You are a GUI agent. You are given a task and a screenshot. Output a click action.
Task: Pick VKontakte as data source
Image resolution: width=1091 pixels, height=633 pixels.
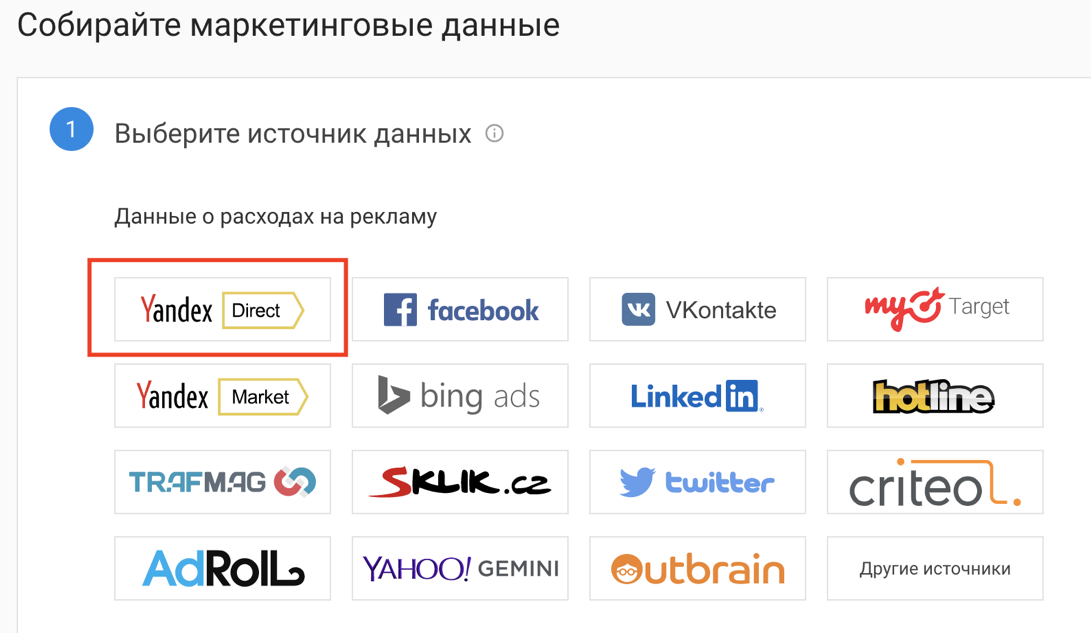[697, 310]
